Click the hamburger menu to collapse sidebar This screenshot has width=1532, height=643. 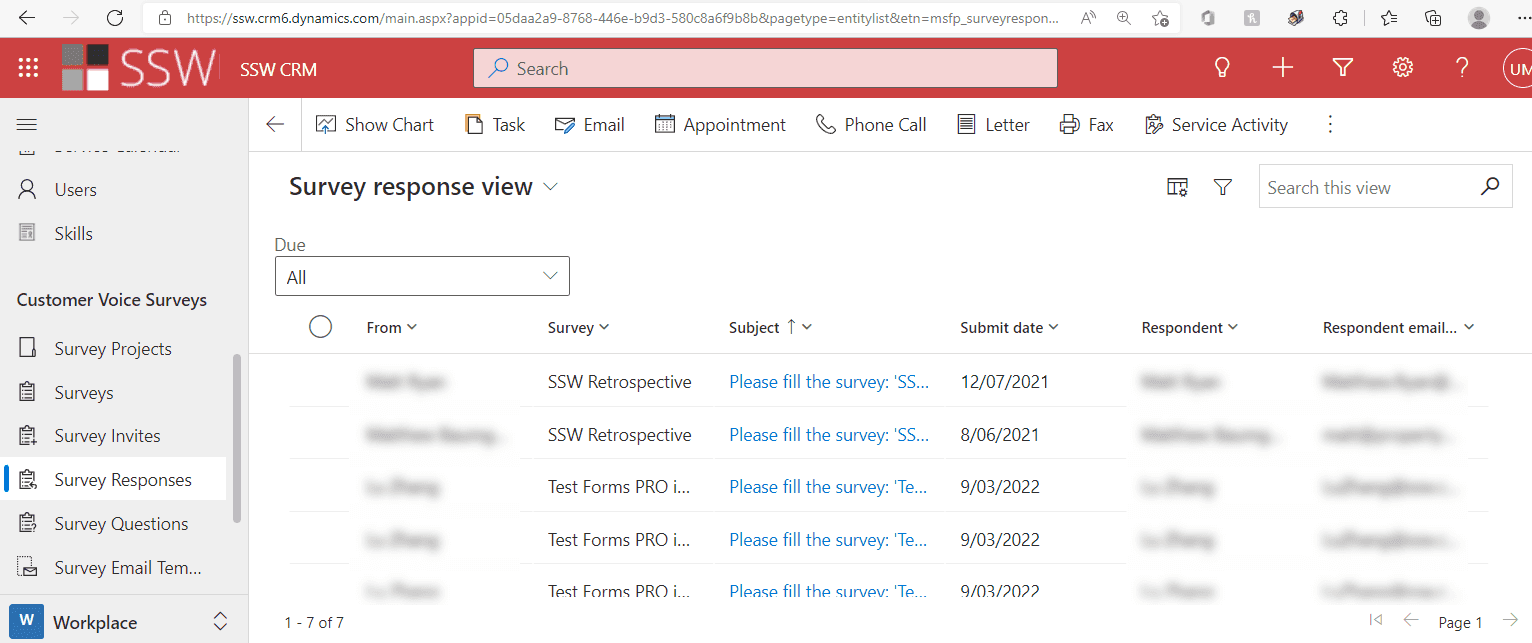(x=27, y=125)
